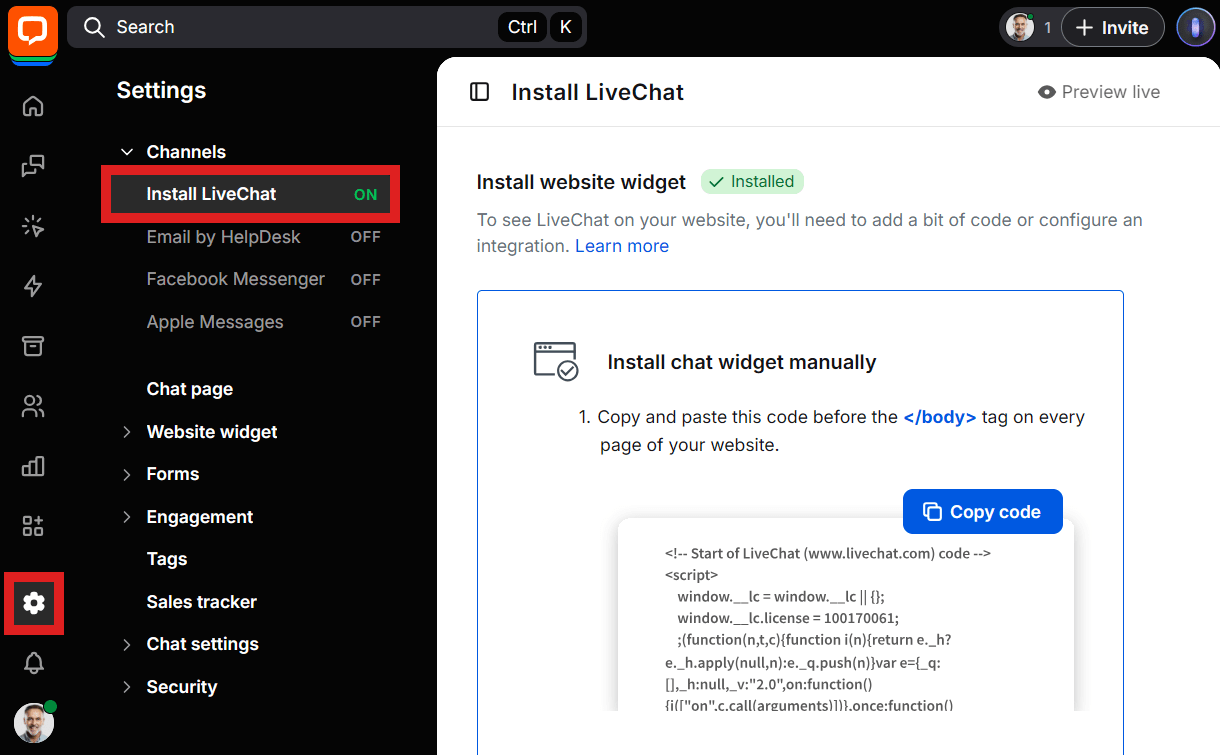1220x755 pixels.
Task: Open the notifications bell icon
Action: [34, 663]
